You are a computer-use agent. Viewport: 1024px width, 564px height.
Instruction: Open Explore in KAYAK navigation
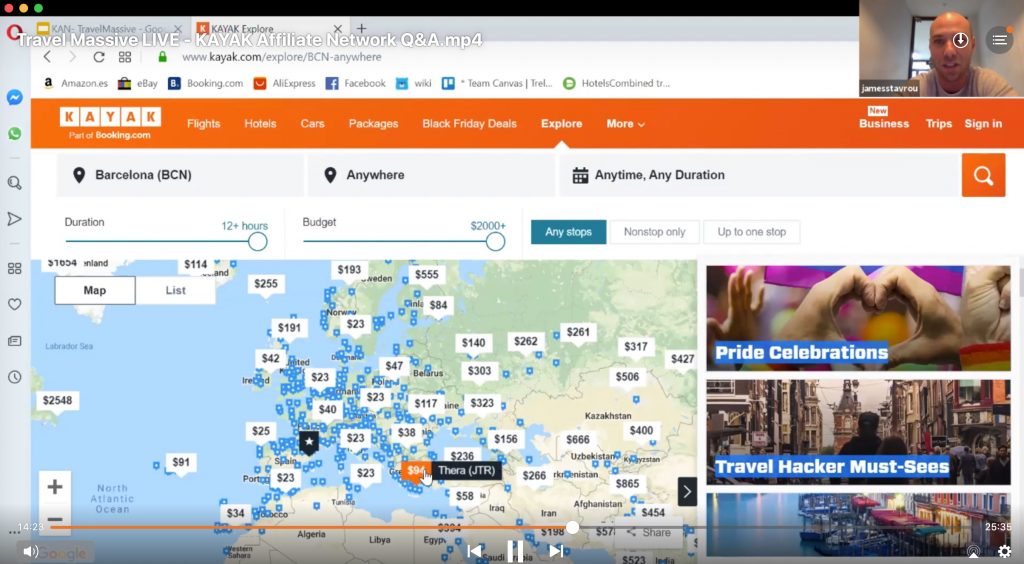pos(561,123)
